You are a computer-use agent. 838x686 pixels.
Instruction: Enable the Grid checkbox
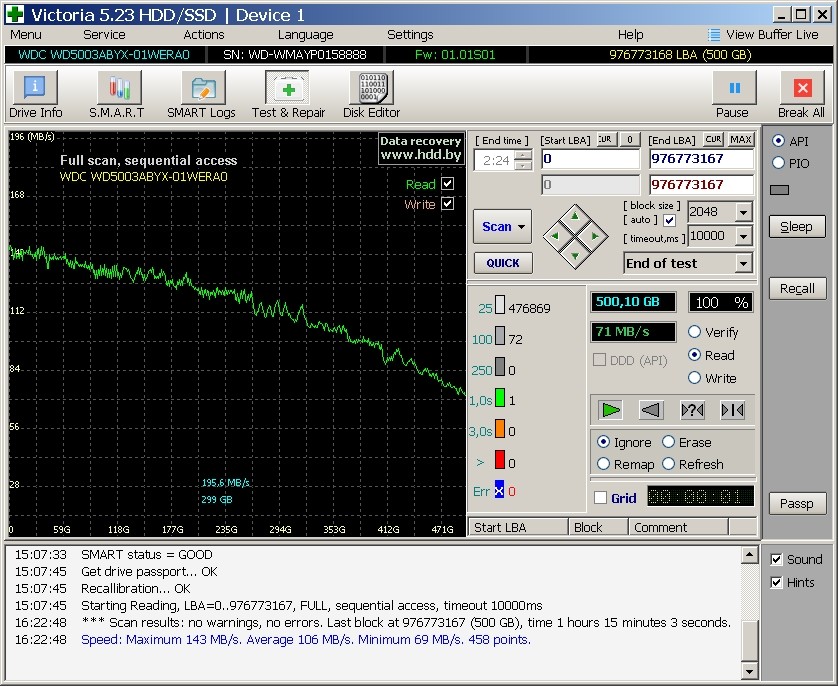pos(600,498)
